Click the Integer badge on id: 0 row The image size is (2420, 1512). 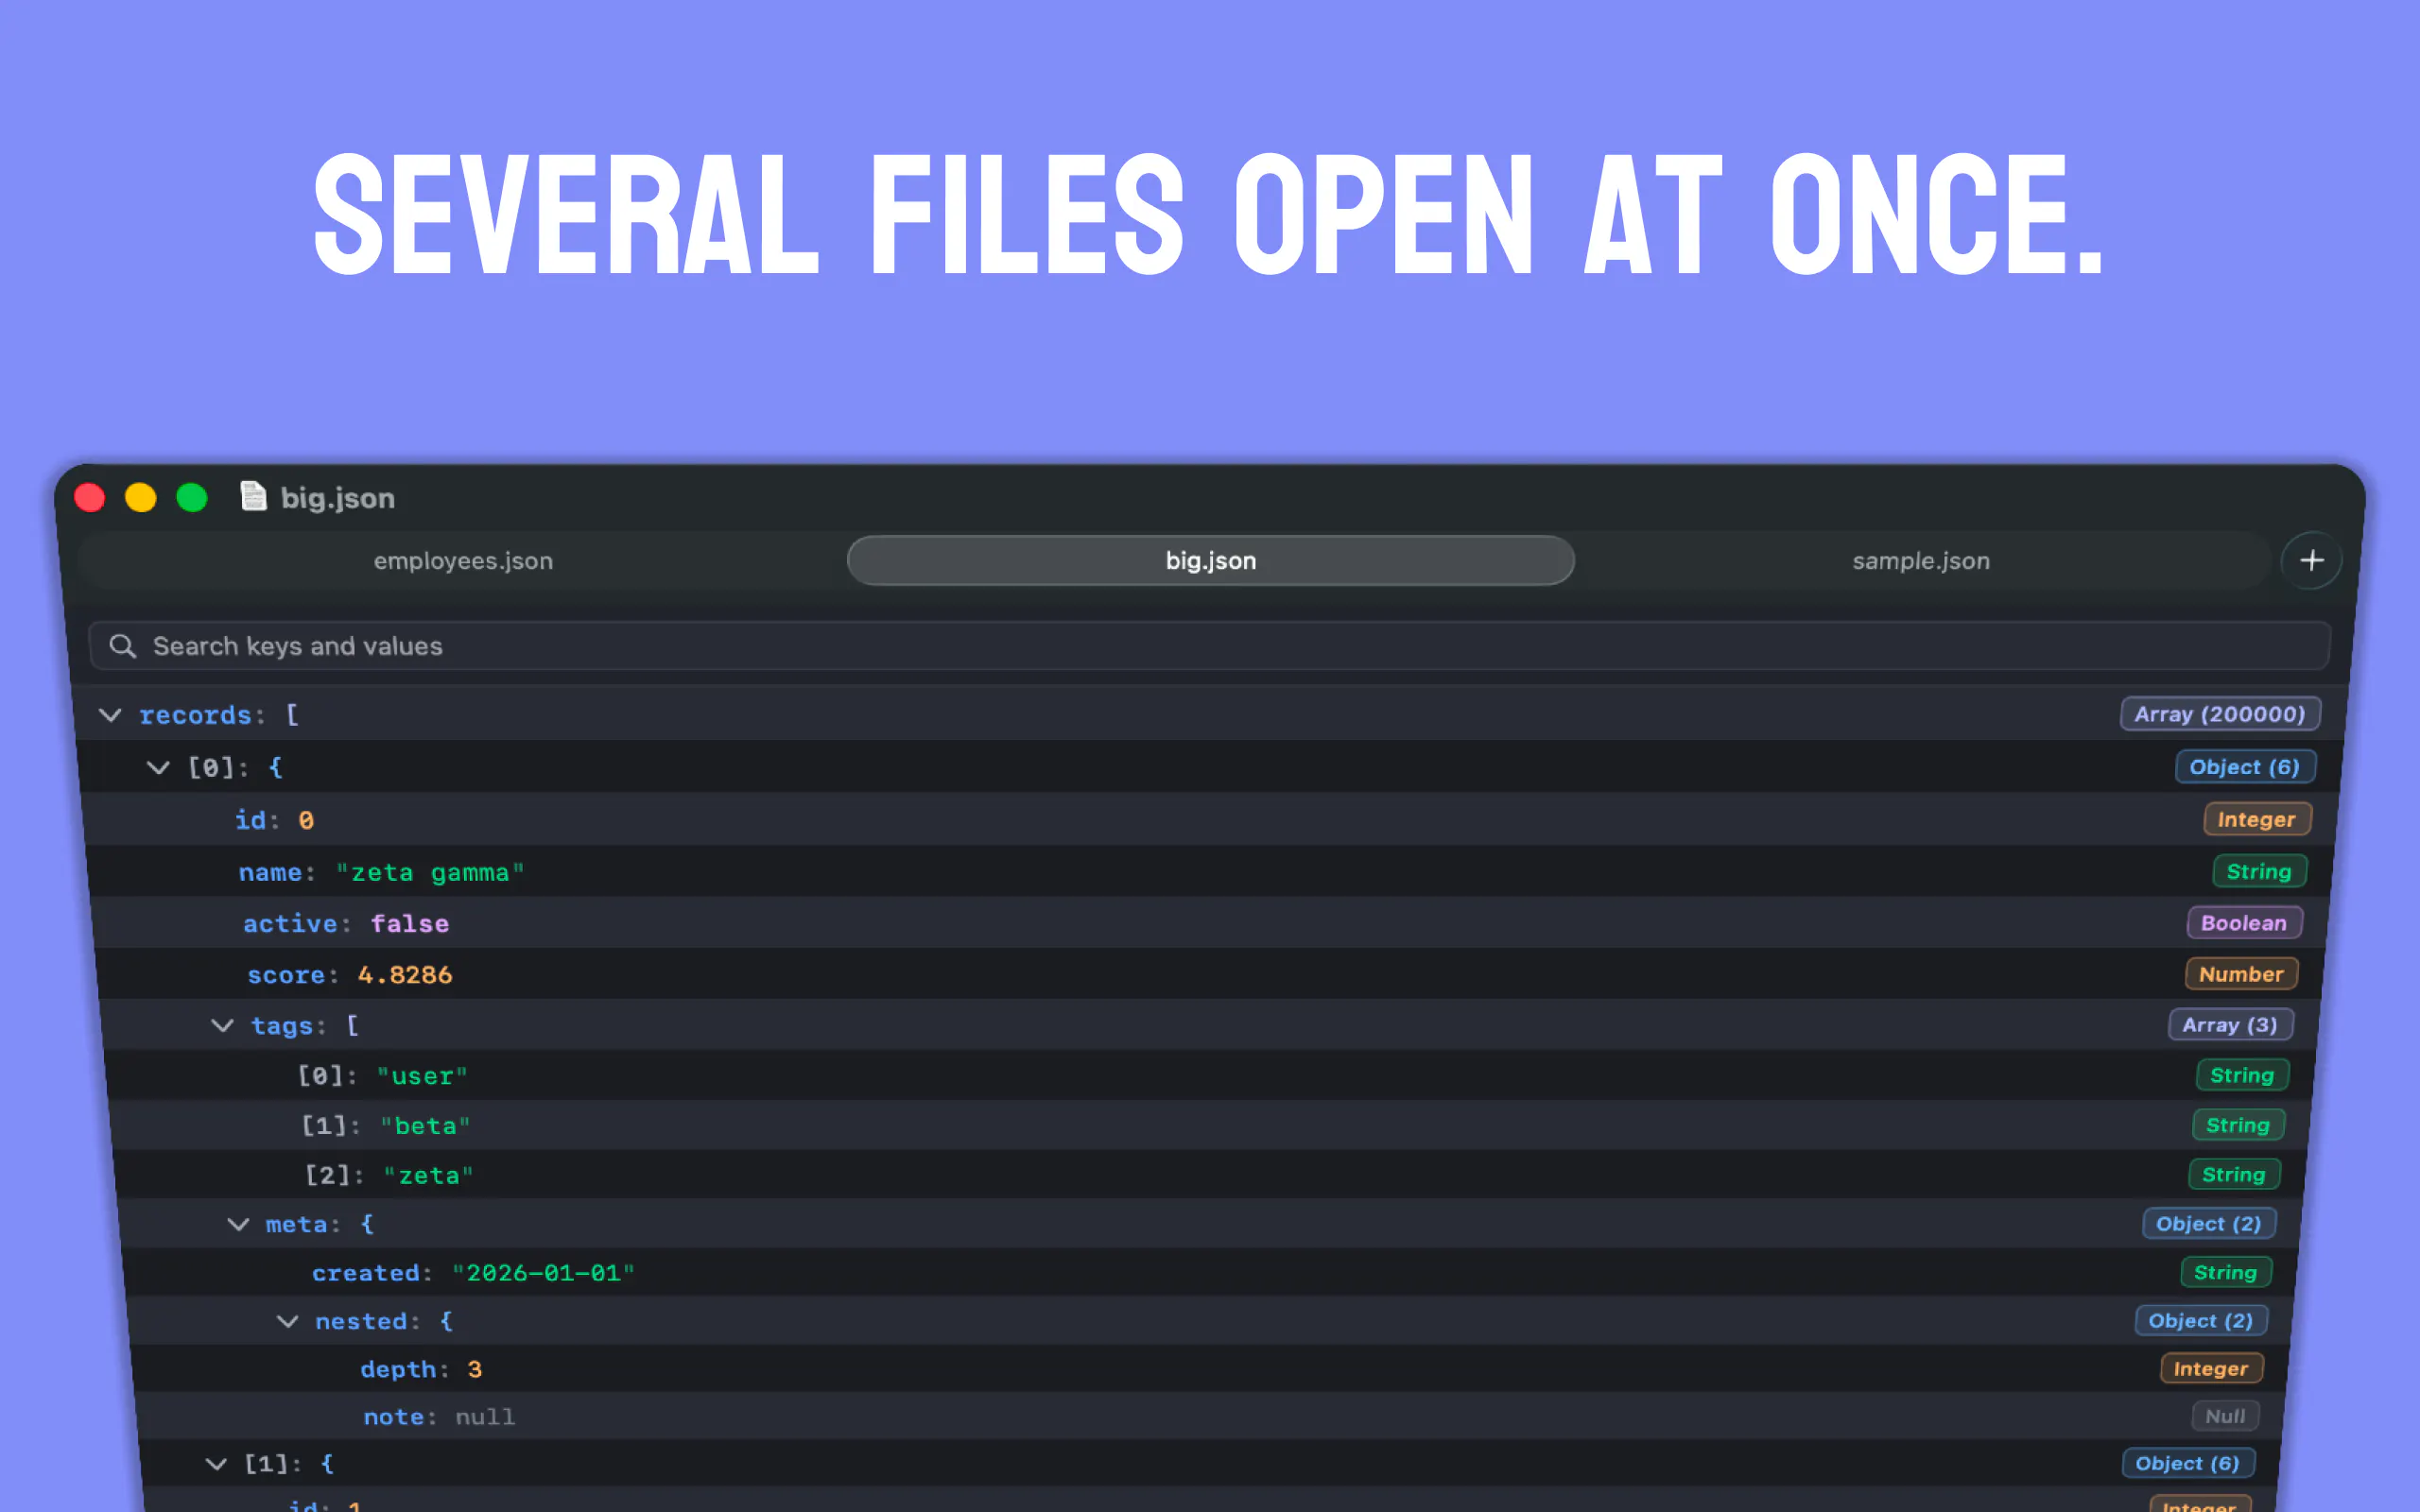[x=2257, y=819]
